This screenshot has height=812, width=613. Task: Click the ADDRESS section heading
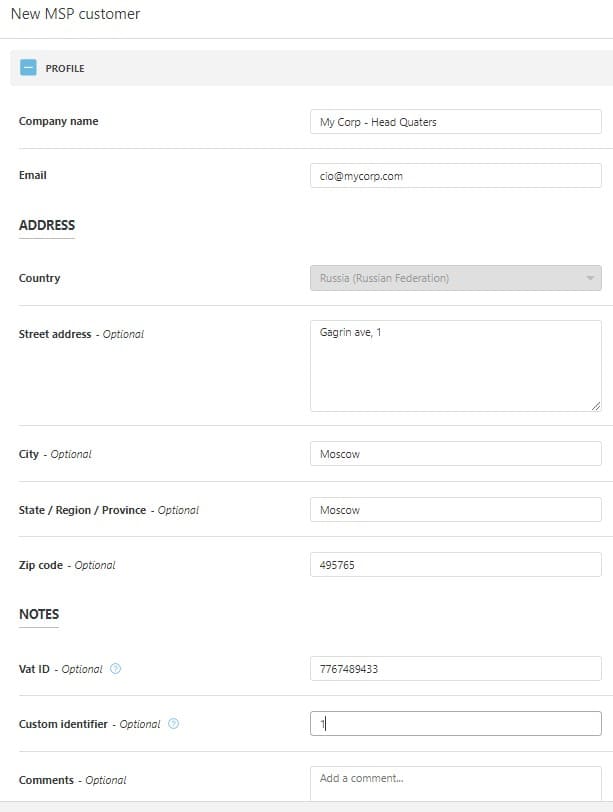point(47,225)
